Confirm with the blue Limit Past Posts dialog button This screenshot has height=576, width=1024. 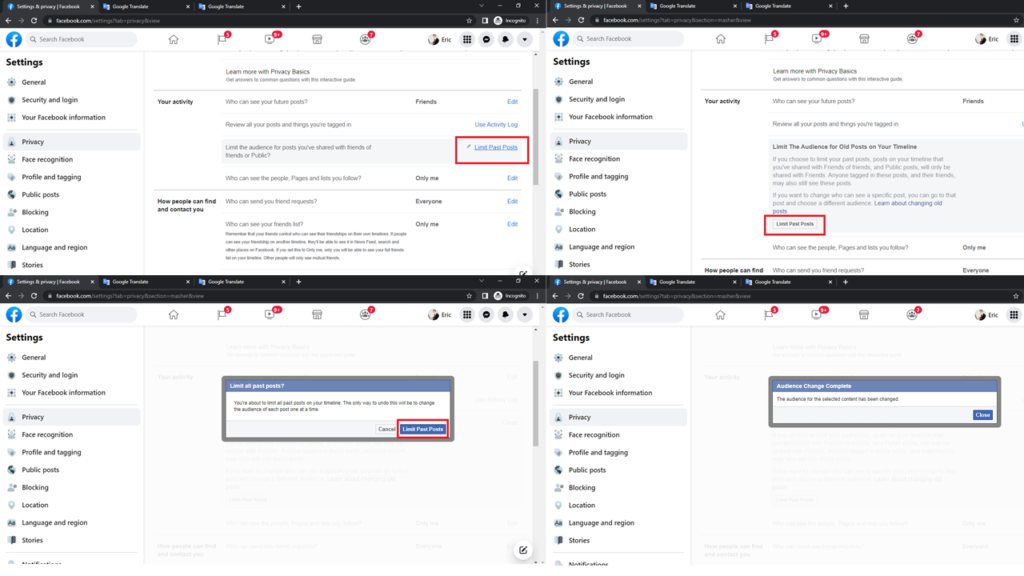coord(422,429)
